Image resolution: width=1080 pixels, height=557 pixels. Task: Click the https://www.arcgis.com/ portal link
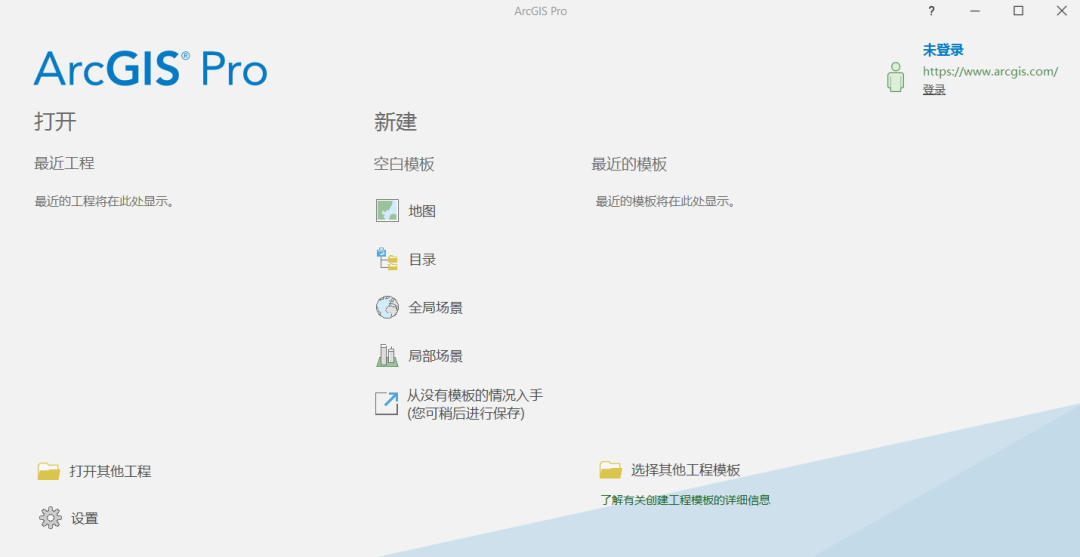pos(990,72)
